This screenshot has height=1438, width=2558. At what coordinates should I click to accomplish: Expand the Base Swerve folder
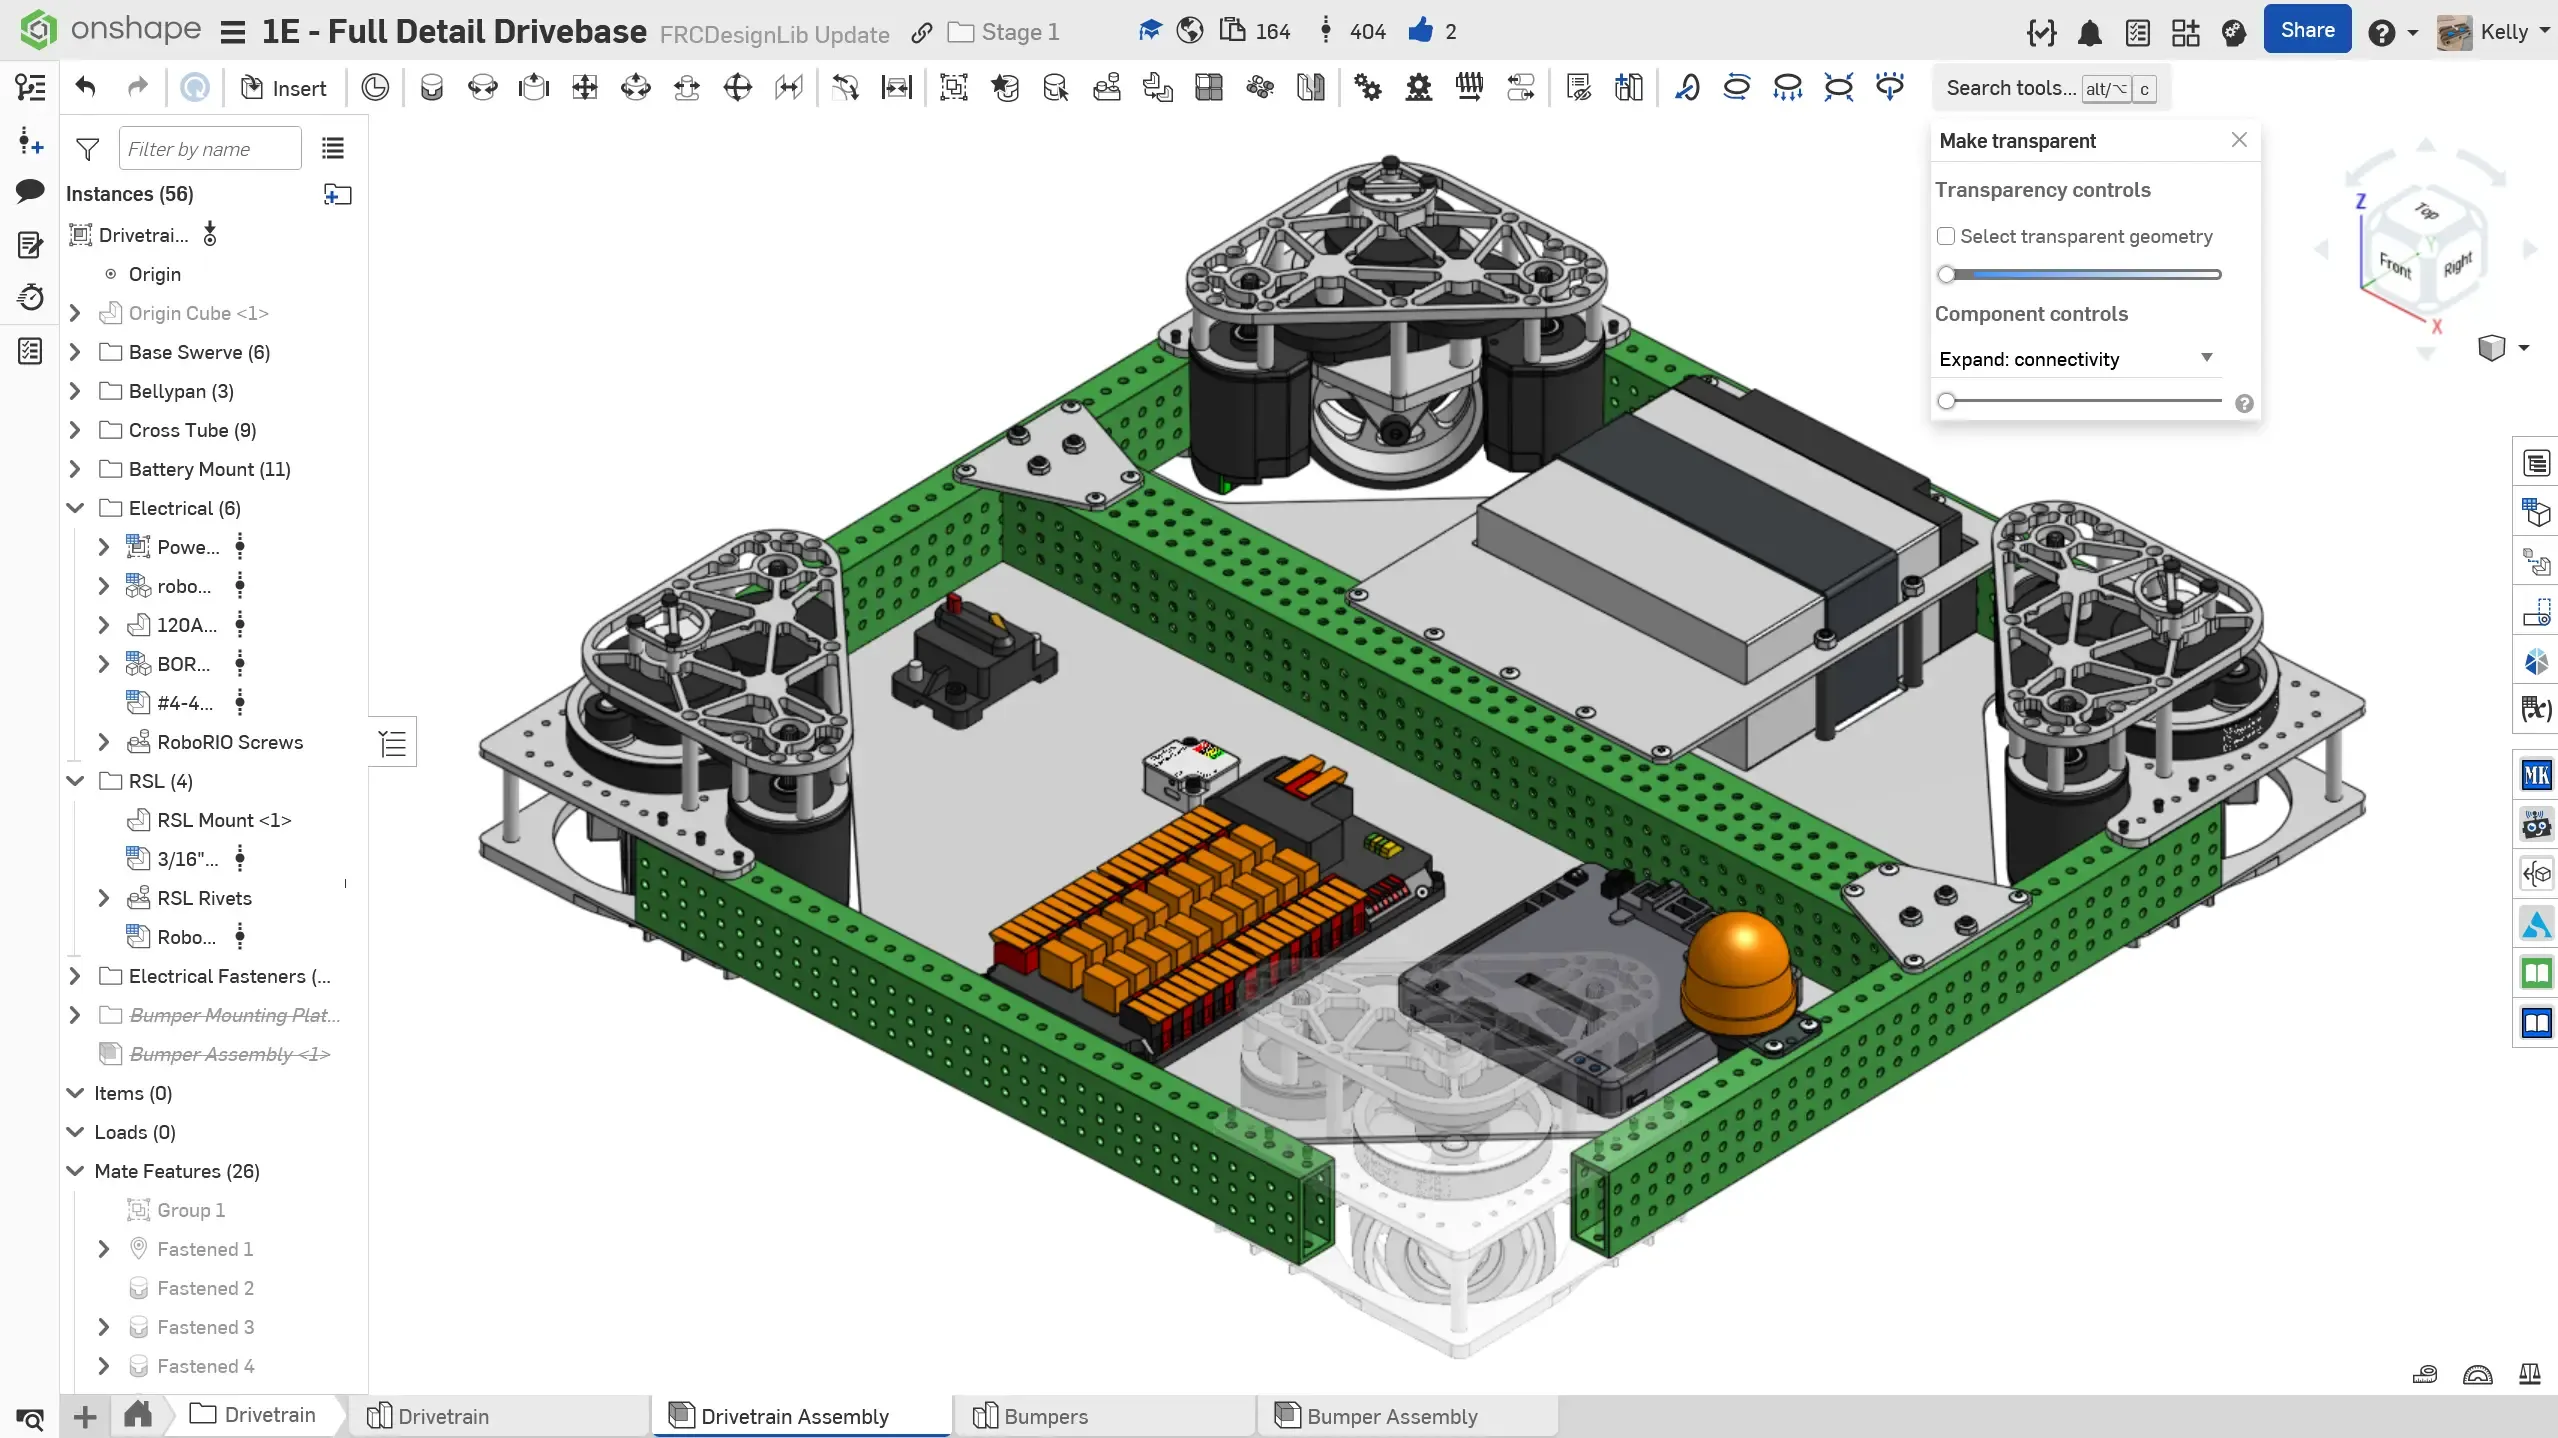(75, 352)
